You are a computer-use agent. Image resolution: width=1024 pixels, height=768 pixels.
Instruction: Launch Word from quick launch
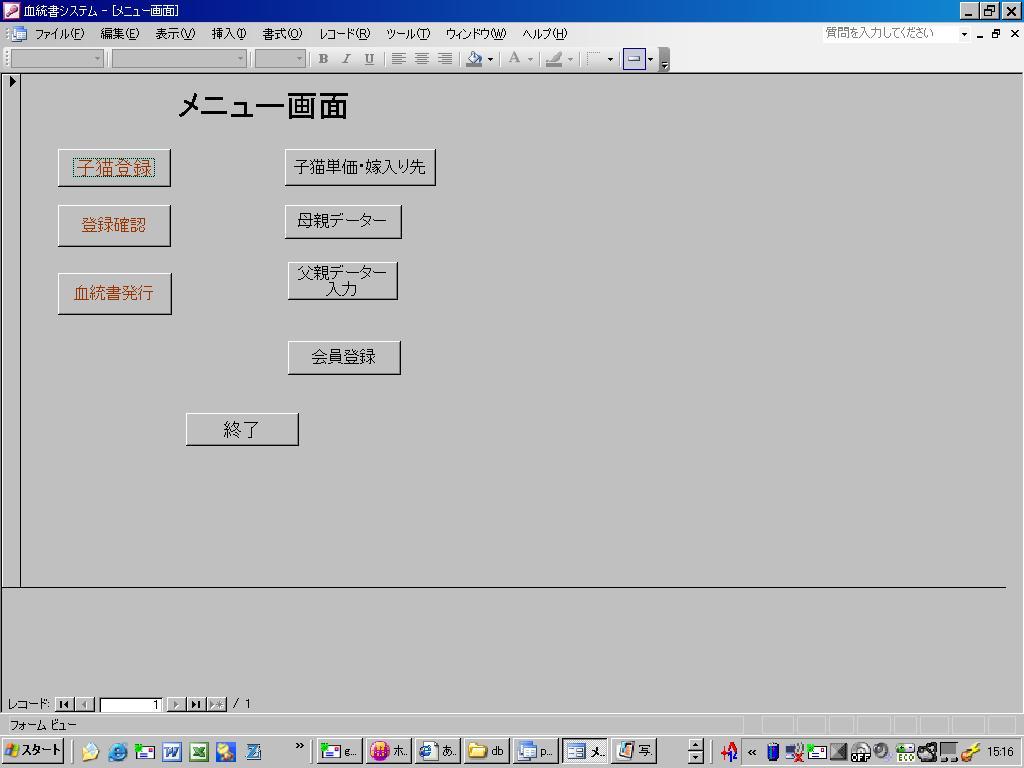pos(172,752)
